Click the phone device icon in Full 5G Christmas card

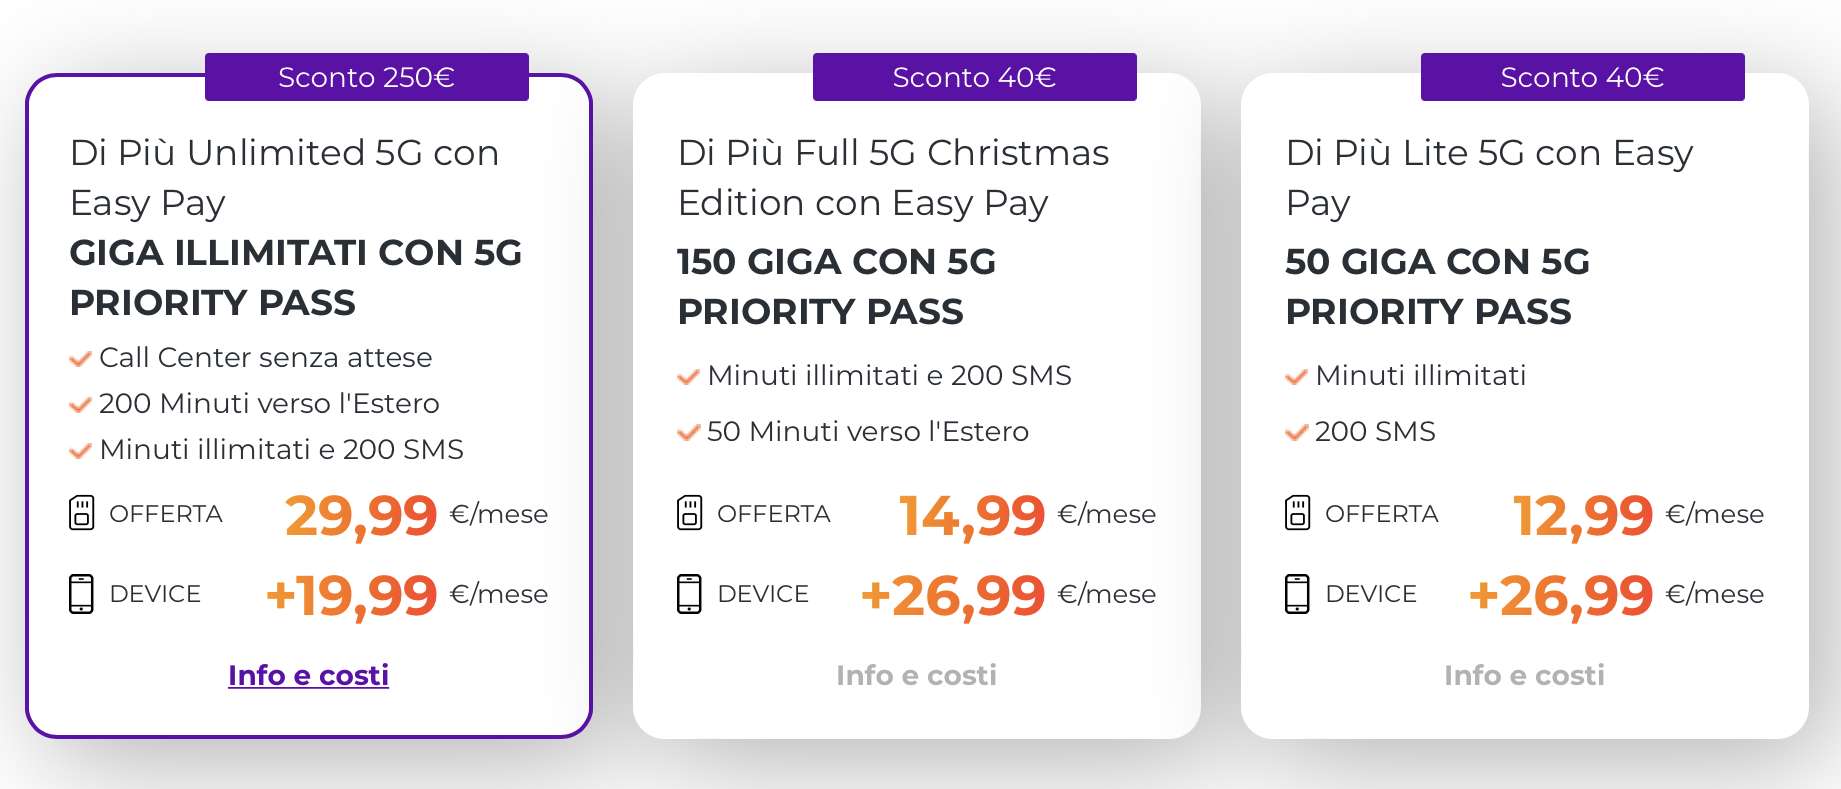pyautogui.click(x=689, y=594)
